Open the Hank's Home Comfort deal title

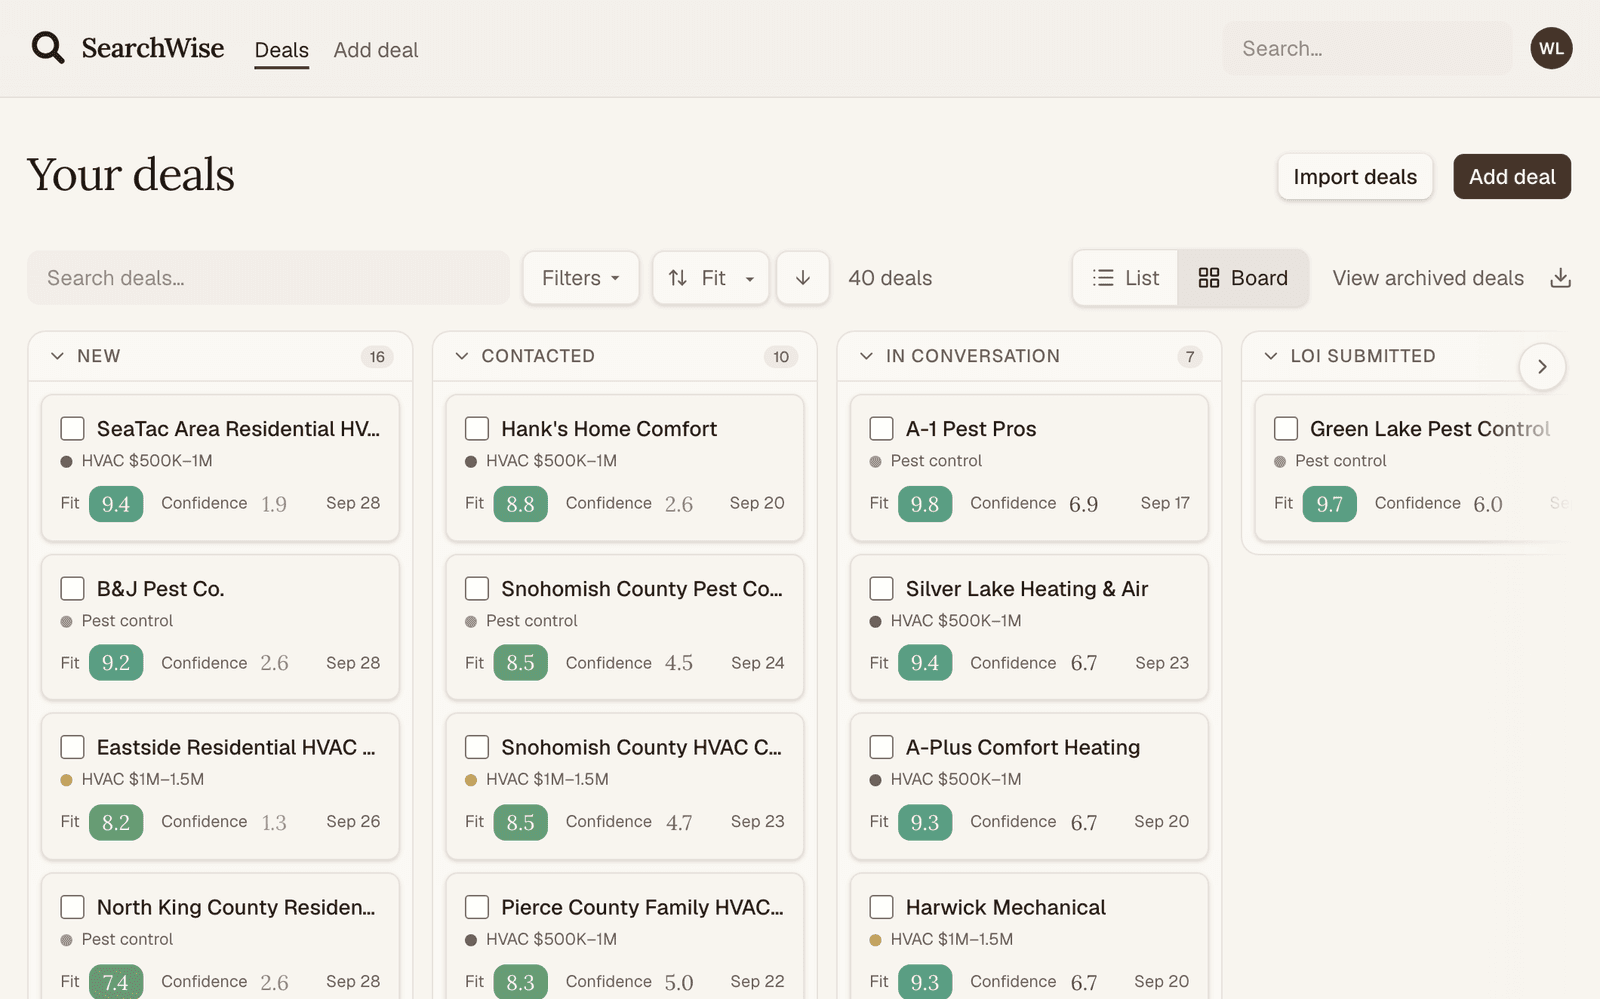point(609,429)
